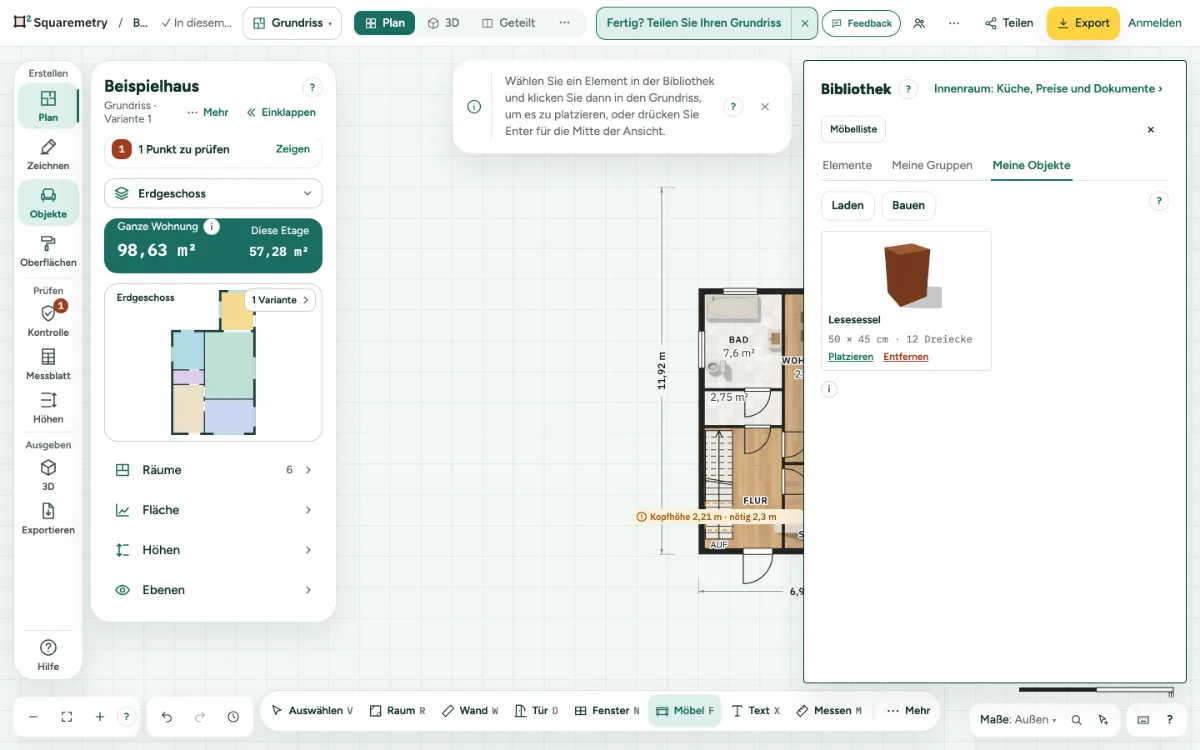Open the Zeichnen tool in the sidebar
The image size is (1200, 750).
[x=48, y=155]
